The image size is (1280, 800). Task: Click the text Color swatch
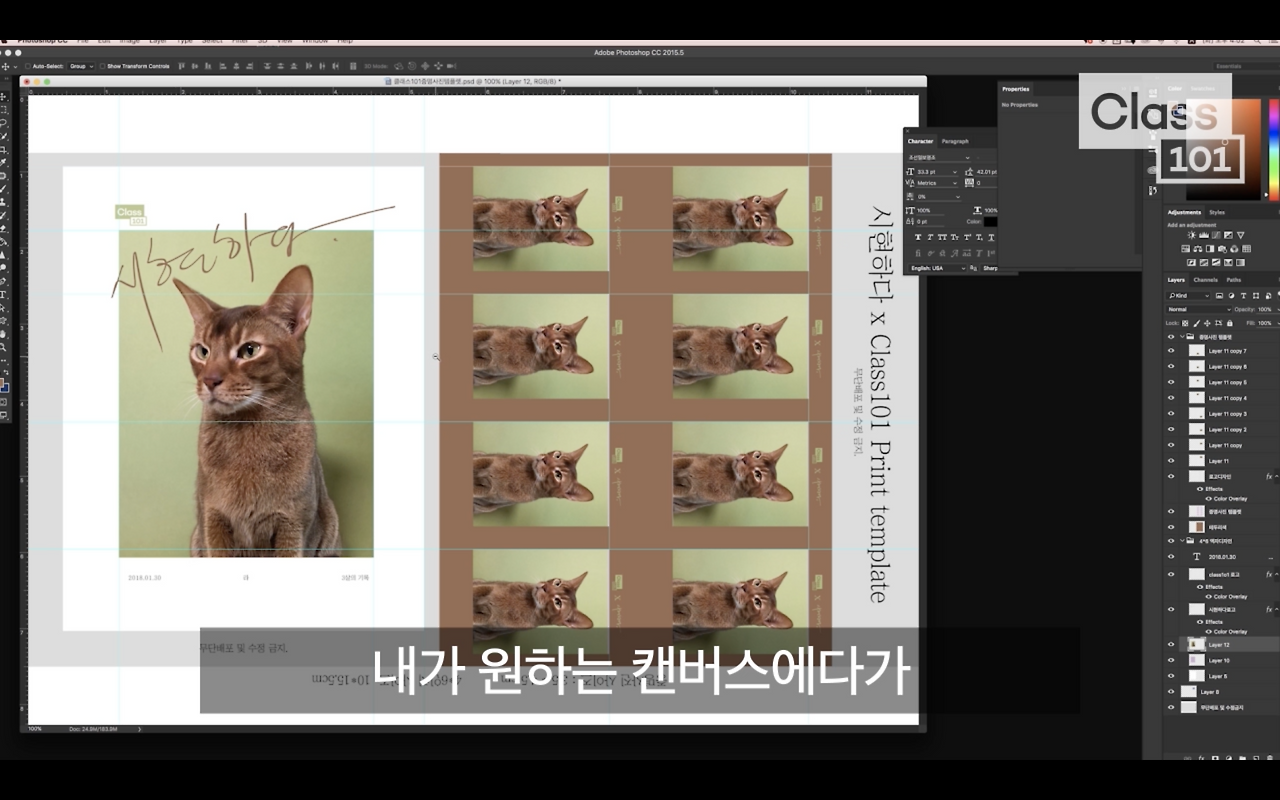(x=991, y=222)
